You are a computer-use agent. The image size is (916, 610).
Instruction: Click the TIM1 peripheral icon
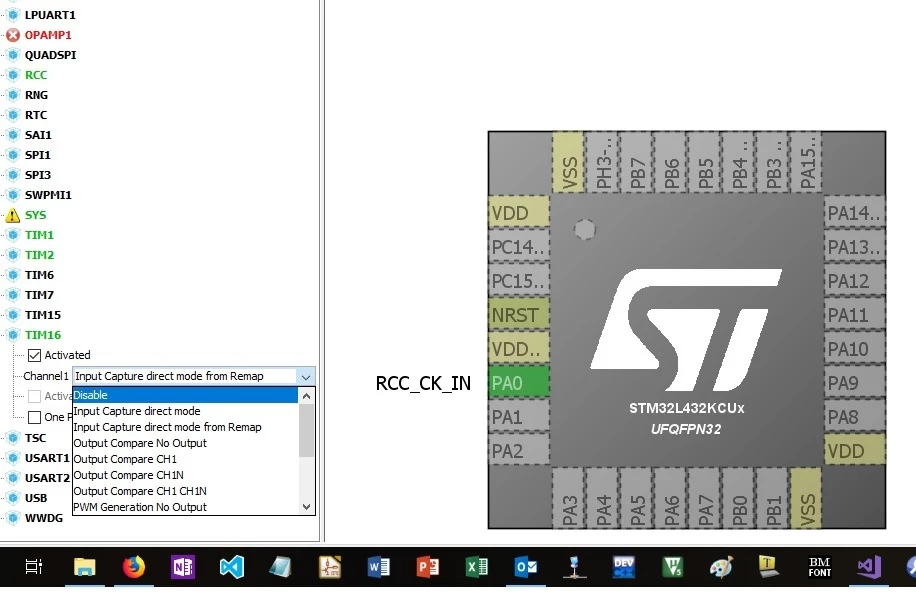pyautogui.click(x=13, y=235)
